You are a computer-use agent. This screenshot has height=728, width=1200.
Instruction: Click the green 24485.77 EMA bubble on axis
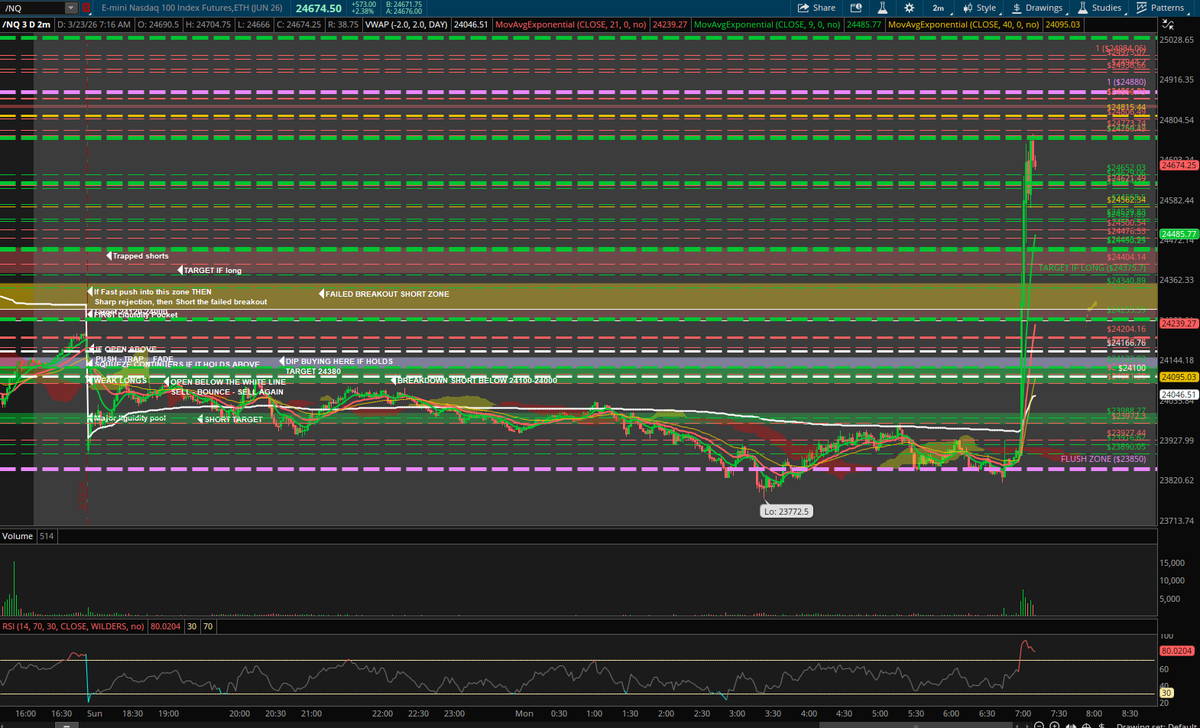pyautogui.click(x=1179, y=234)
